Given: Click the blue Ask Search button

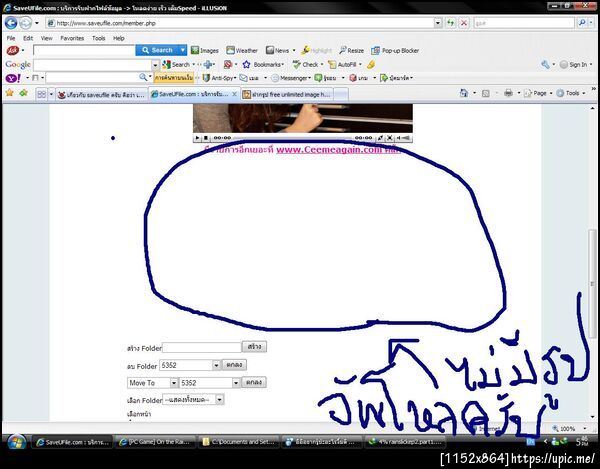Looking at the screenshot, I should pyautogui.click(x=157, y=50).
